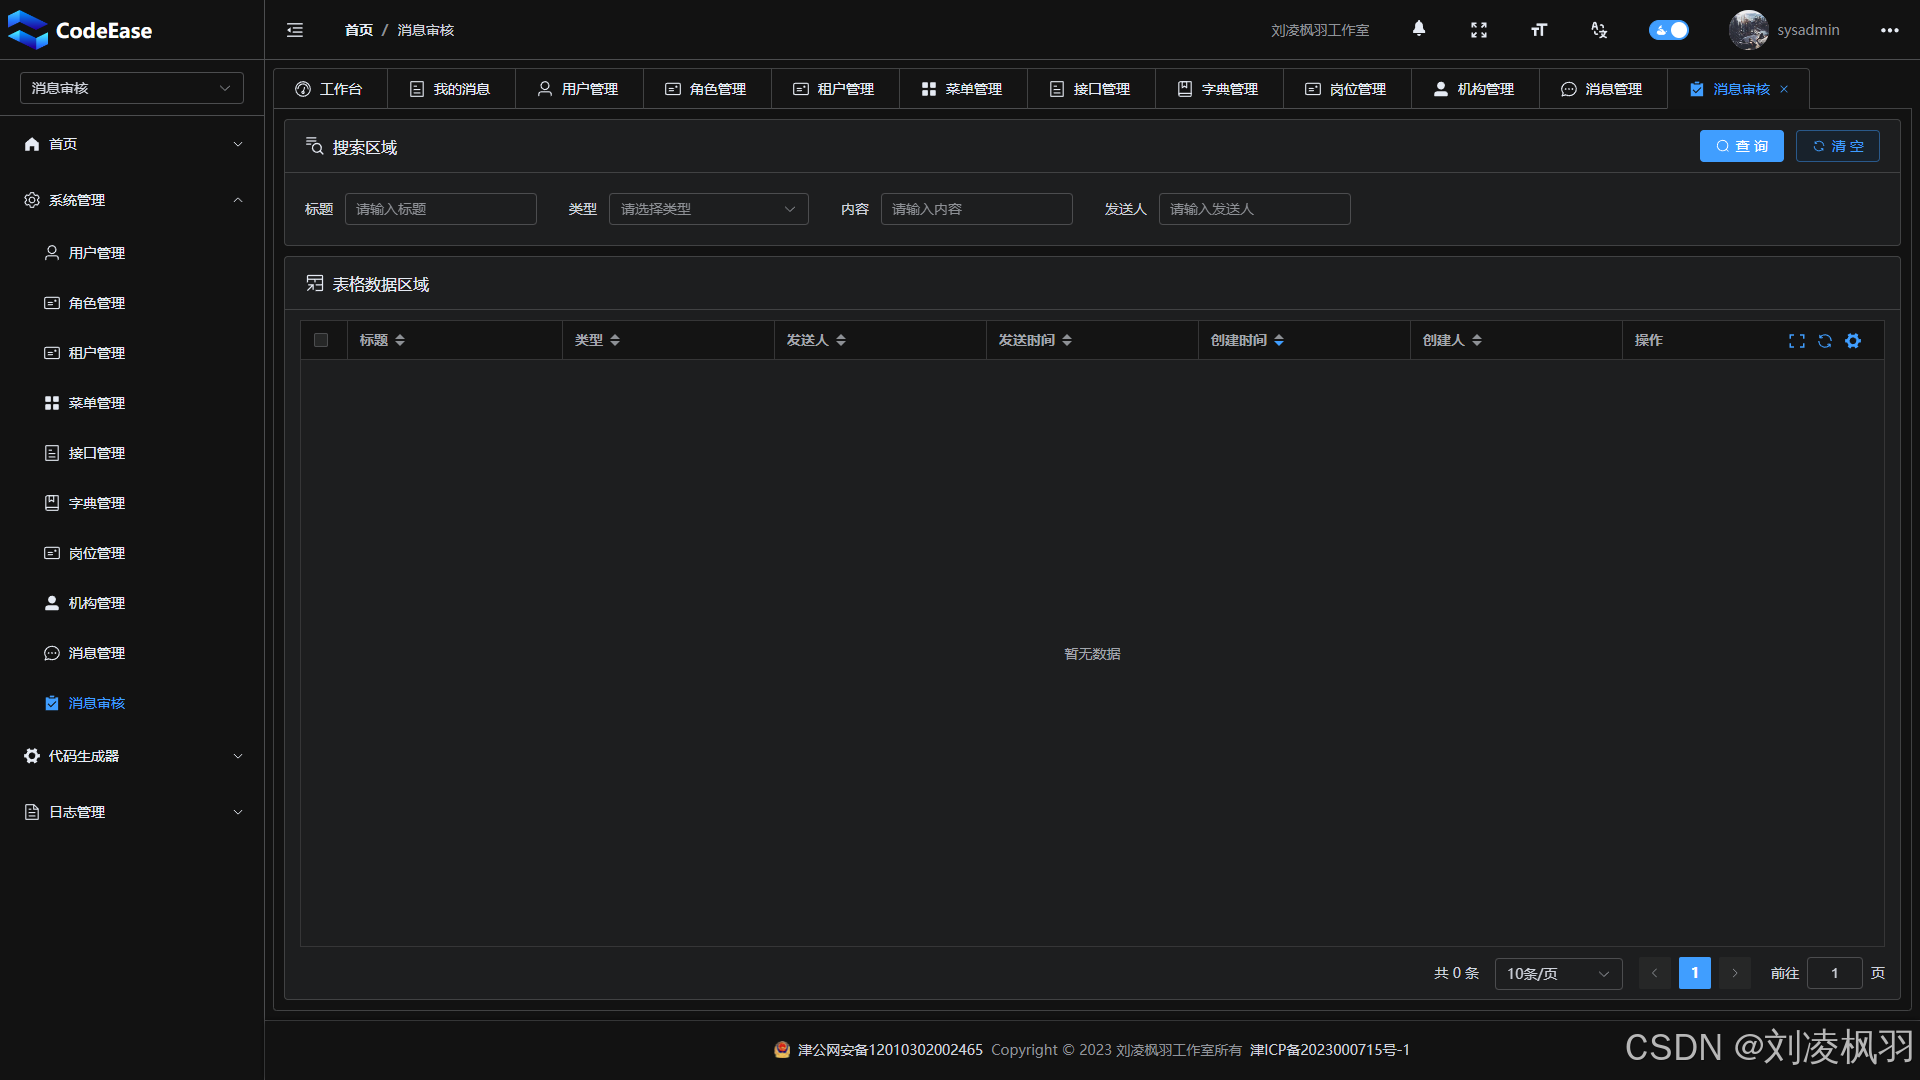
Task: Click table refresh icon in header row
Action: [x=1825, y=341]
